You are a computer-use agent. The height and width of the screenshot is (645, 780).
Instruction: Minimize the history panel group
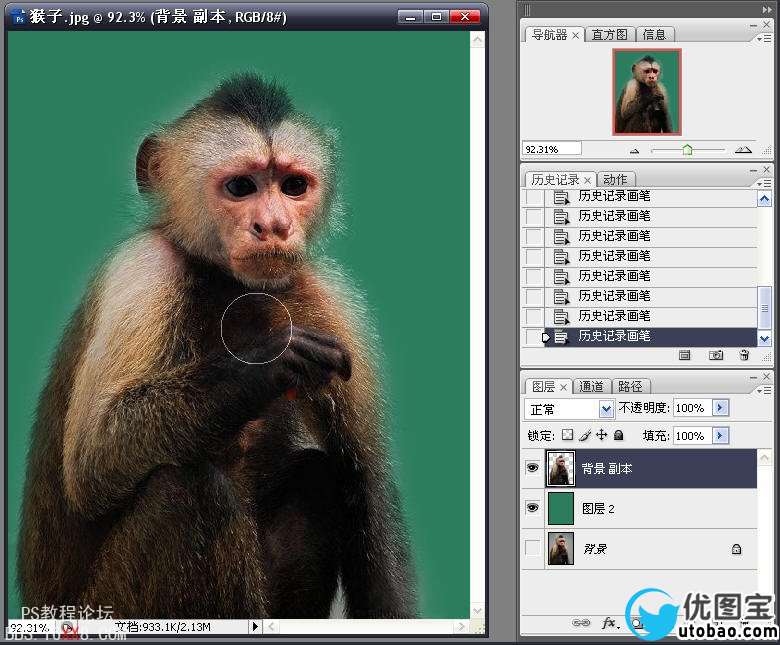tap(753, 170)
